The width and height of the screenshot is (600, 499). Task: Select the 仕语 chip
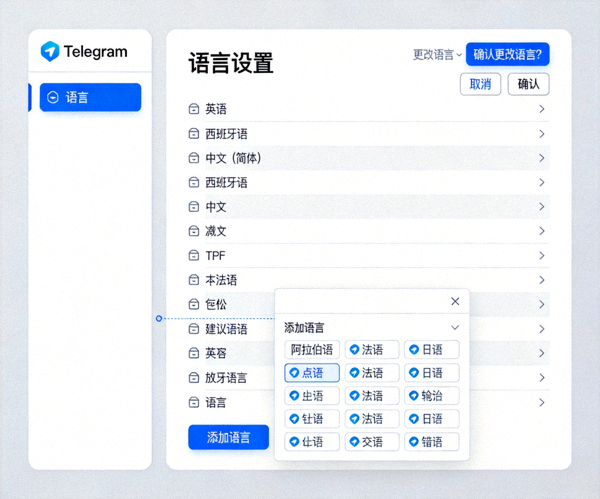[x=312, y=442]
